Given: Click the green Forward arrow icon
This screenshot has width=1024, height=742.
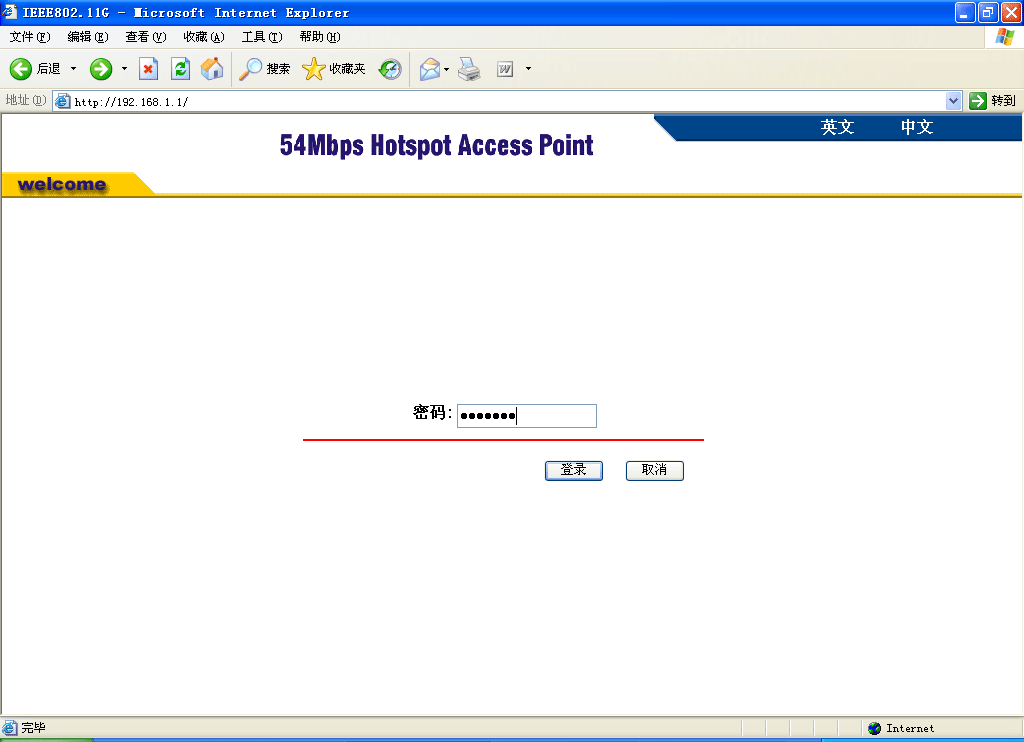Looking at the screenshot, I should [100, 69].
